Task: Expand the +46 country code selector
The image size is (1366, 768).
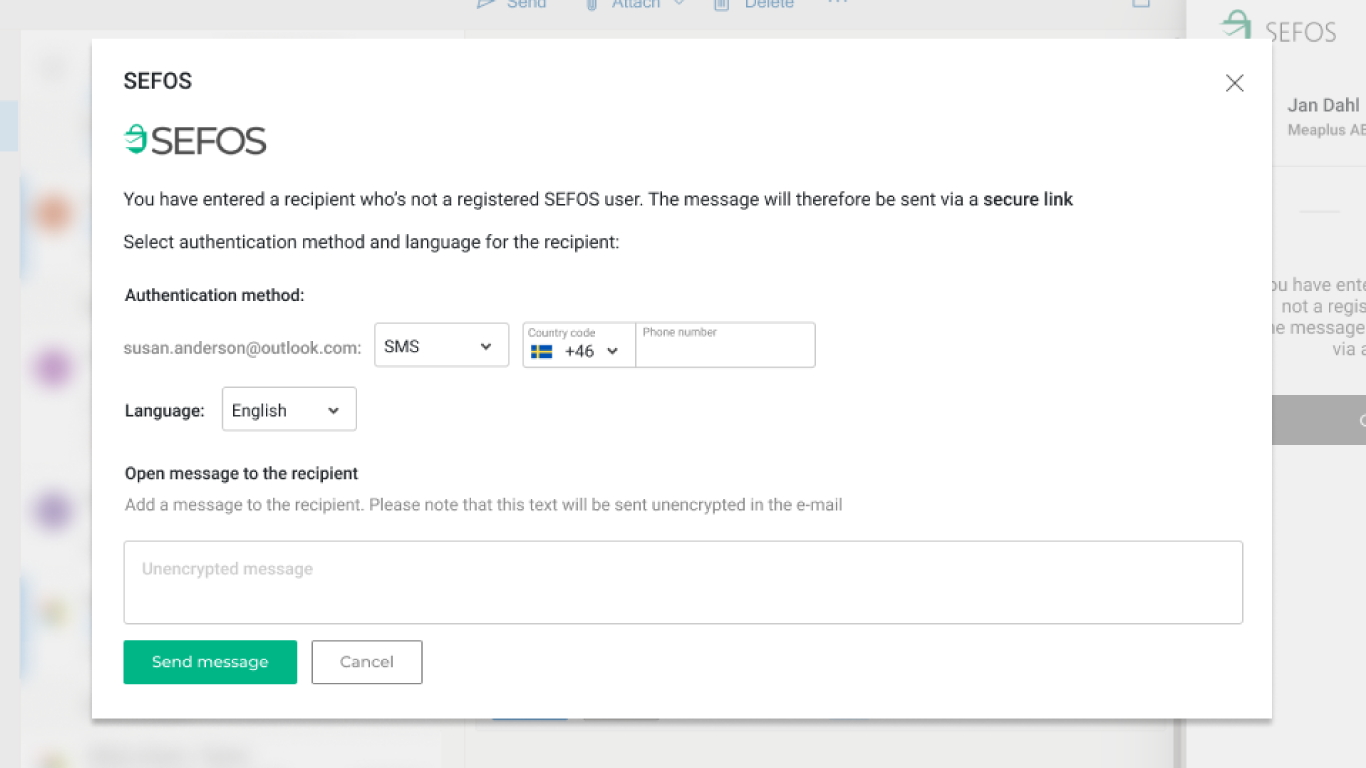Action: (x=578, y=351)
